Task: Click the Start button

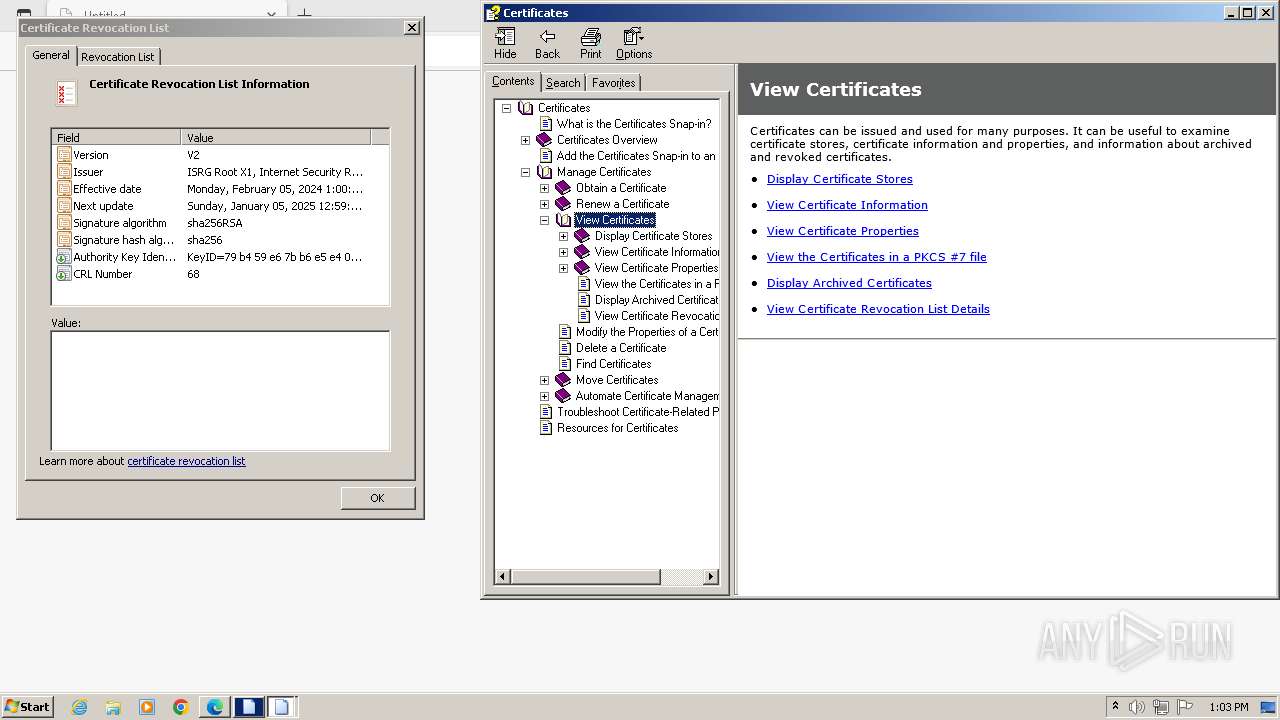Action: [x=28, y=707]
